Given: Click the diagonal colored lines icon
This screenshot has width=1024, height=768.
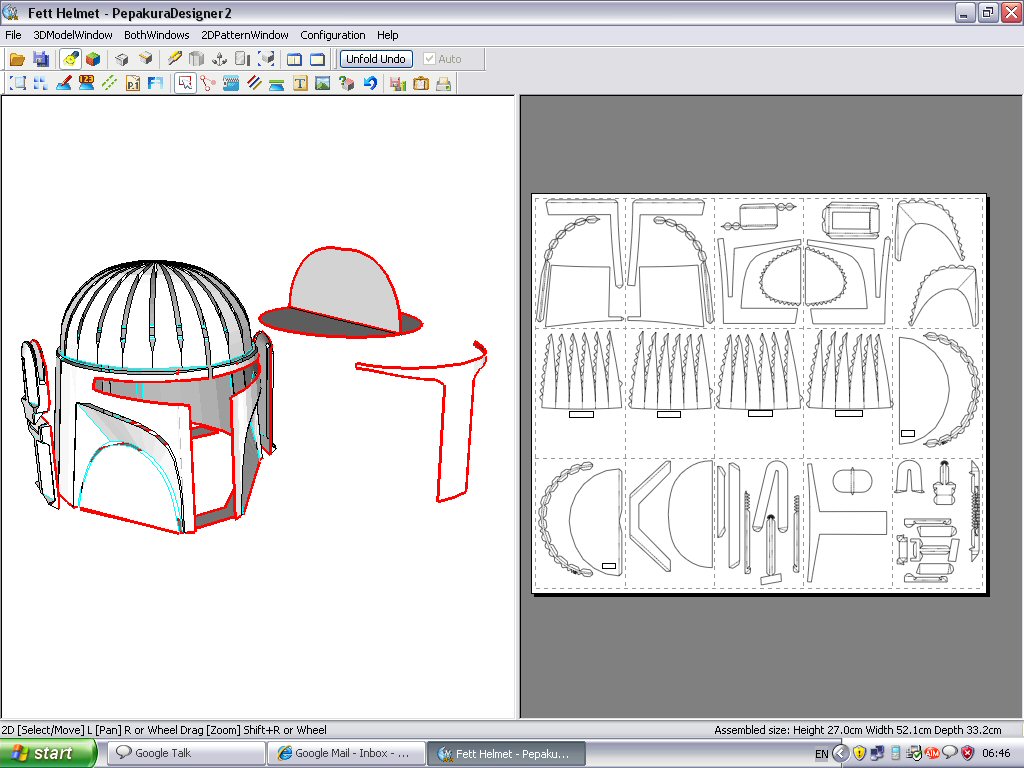Looking at the screenshot, I should pos(254,83).
